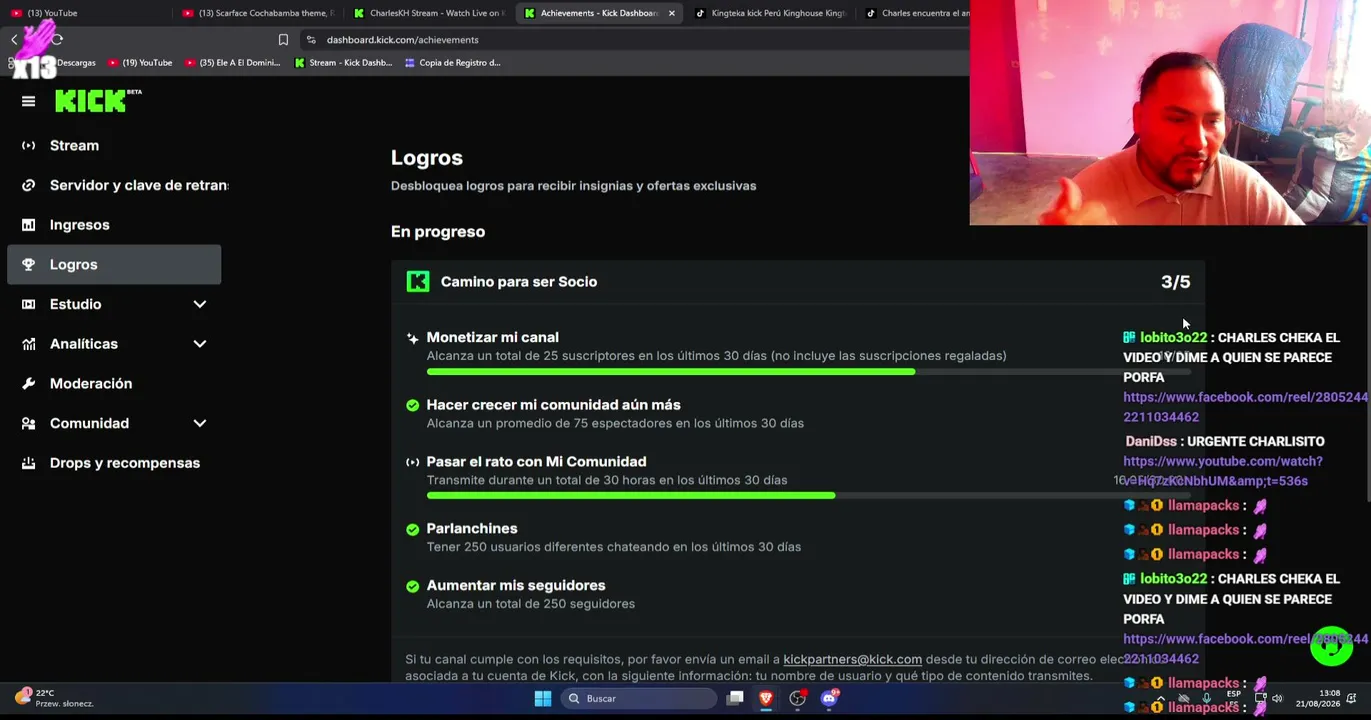Click the Stream broadcast icon in the sidebar
This screenshot has width=1371, height=720.
28,146
